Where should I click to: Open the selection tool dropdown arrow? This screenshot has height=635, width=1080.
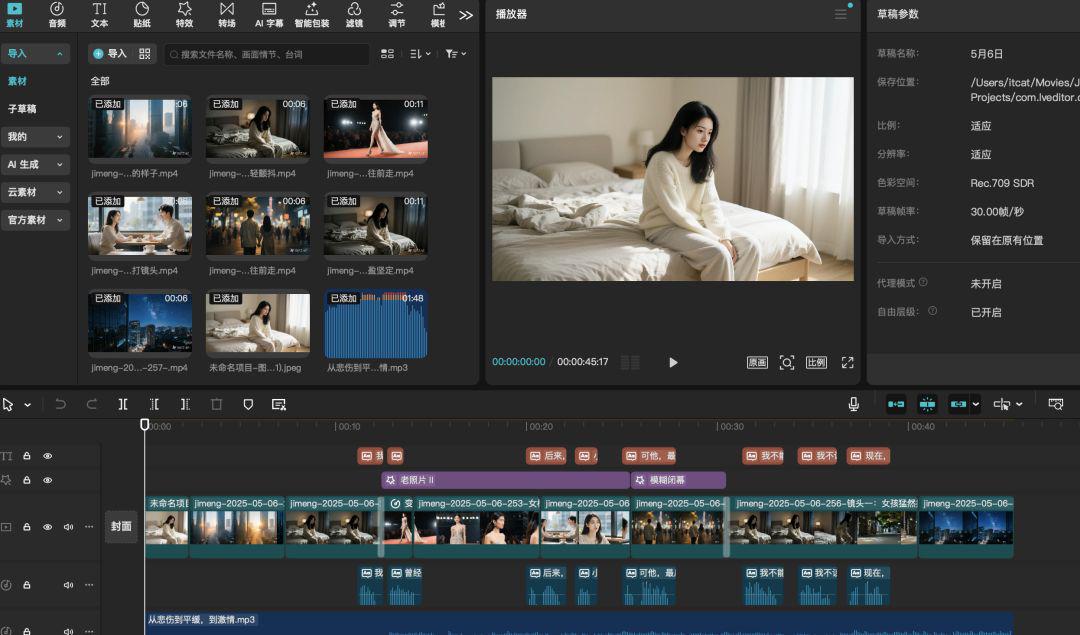pyautogui.click(x=27, y=404)
